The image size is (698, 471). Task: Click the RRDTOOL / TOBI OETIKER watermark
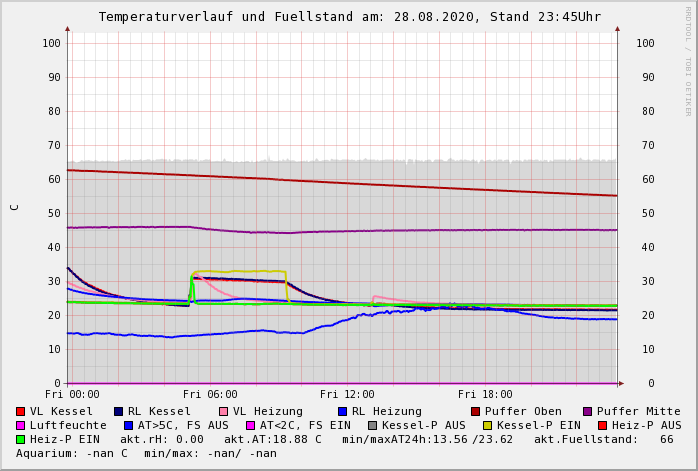pyautogui.click(x=688, y=60)
